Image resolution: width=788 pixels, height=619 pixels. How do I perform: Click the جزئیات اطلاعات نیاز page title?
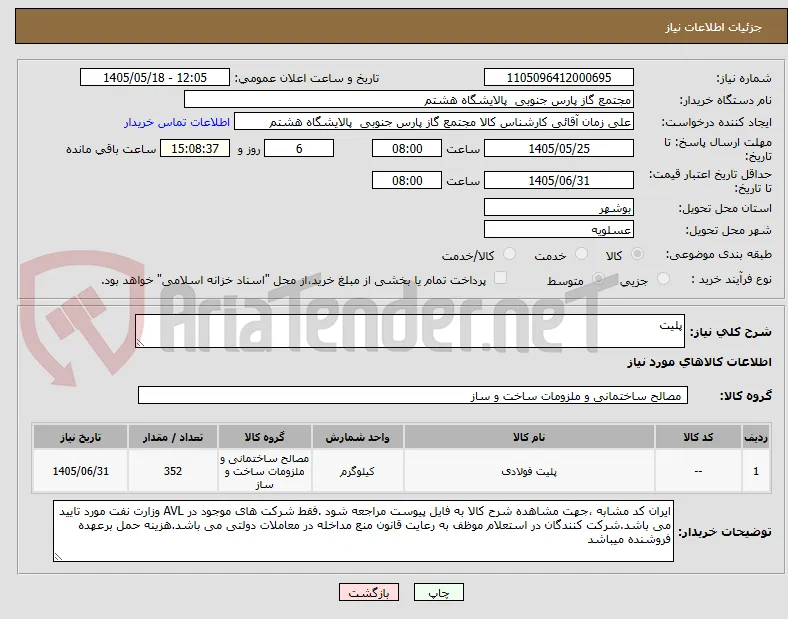coord(714,27)
